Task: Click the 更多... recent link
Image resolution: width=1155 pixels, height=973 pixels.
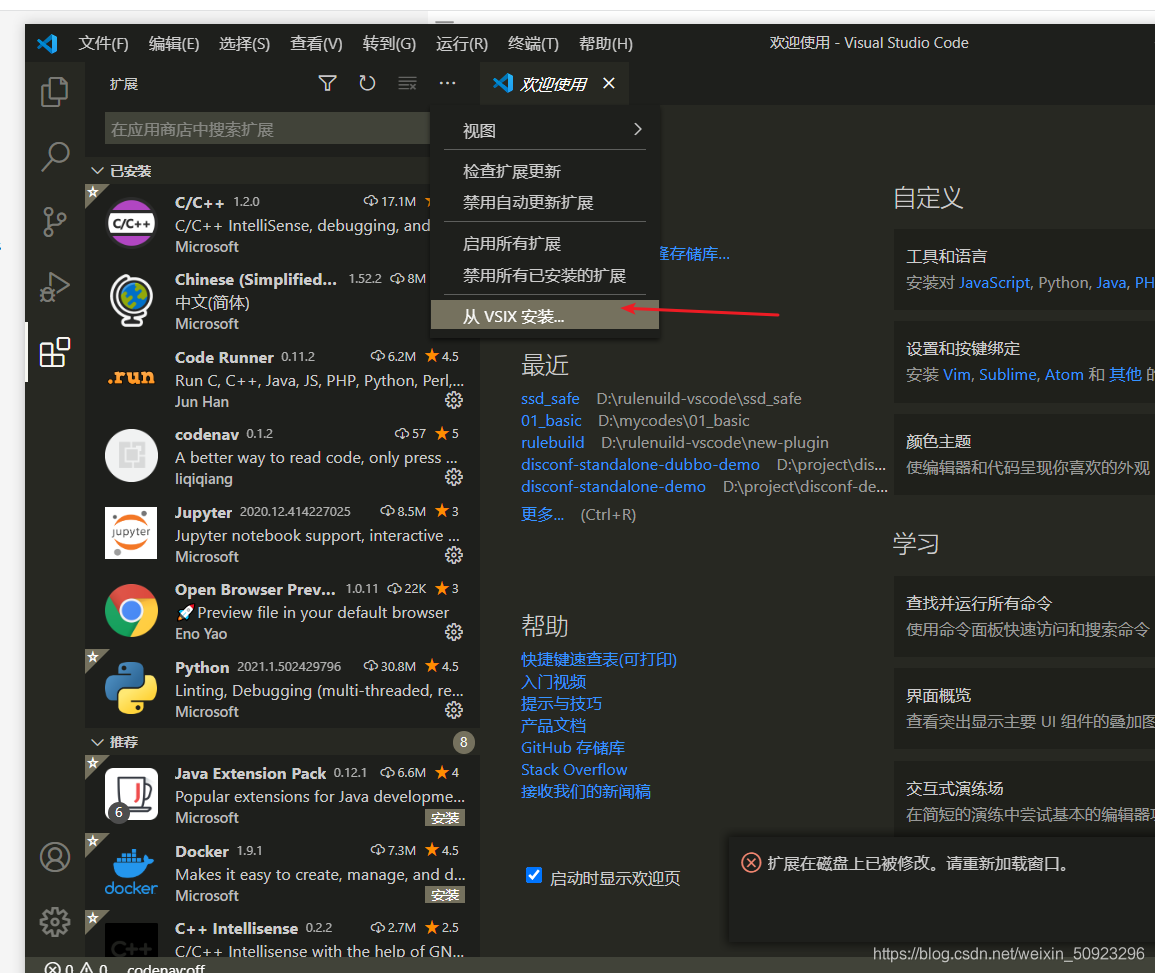Action: coord(542,514)
